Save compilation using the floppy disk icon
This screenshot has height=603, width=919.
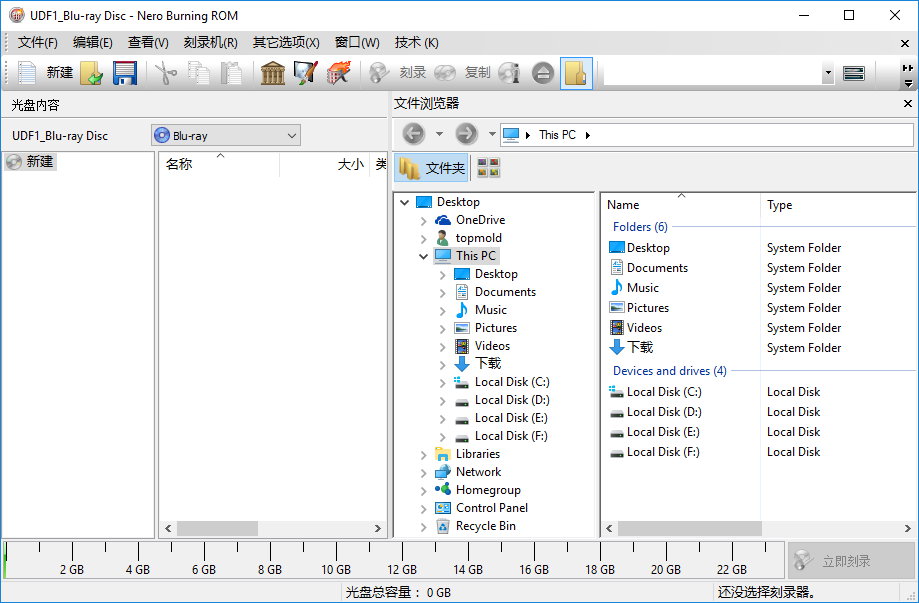click(x=124, y=73)
